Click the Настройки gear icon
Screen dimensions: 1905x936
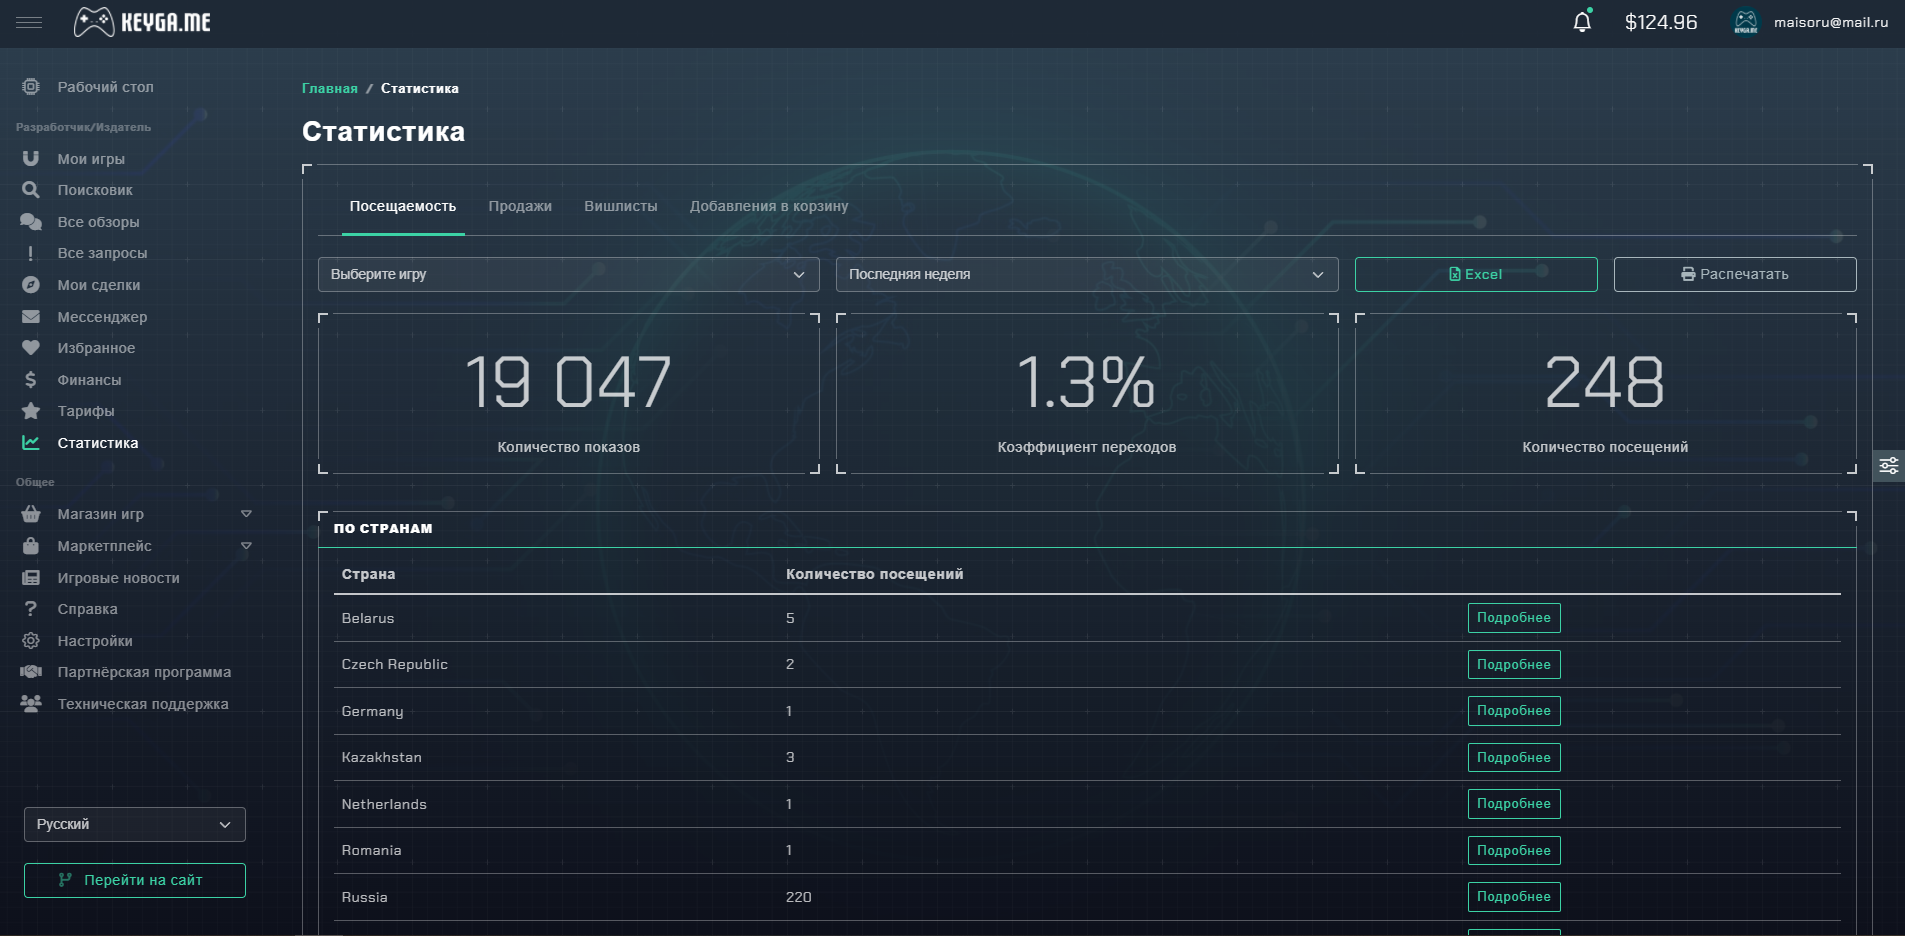31,641
